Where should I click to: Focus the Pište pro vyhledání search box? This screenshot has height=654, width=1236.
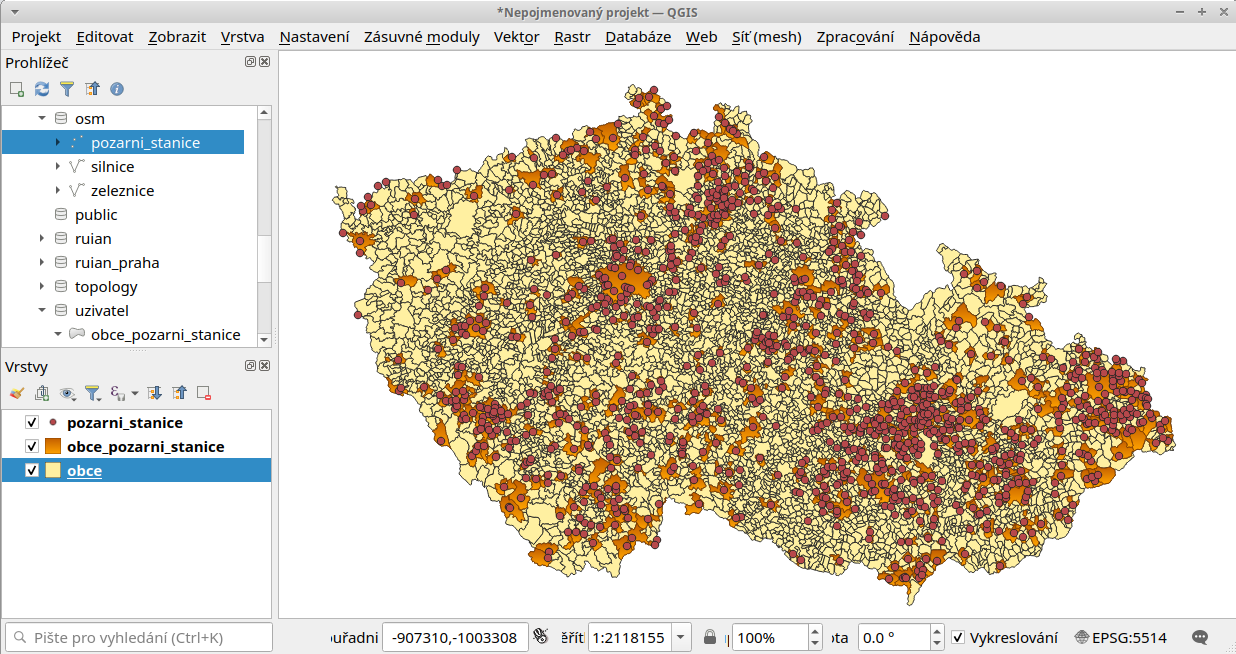138,637
